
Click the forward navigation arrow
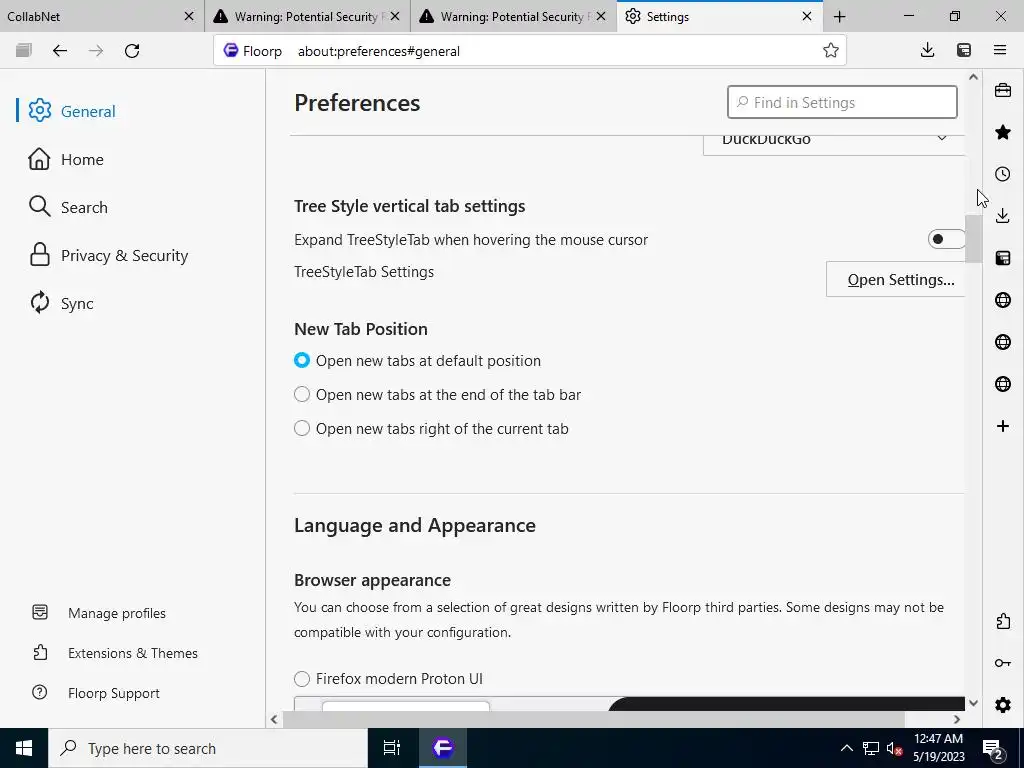tap(96, 51)
